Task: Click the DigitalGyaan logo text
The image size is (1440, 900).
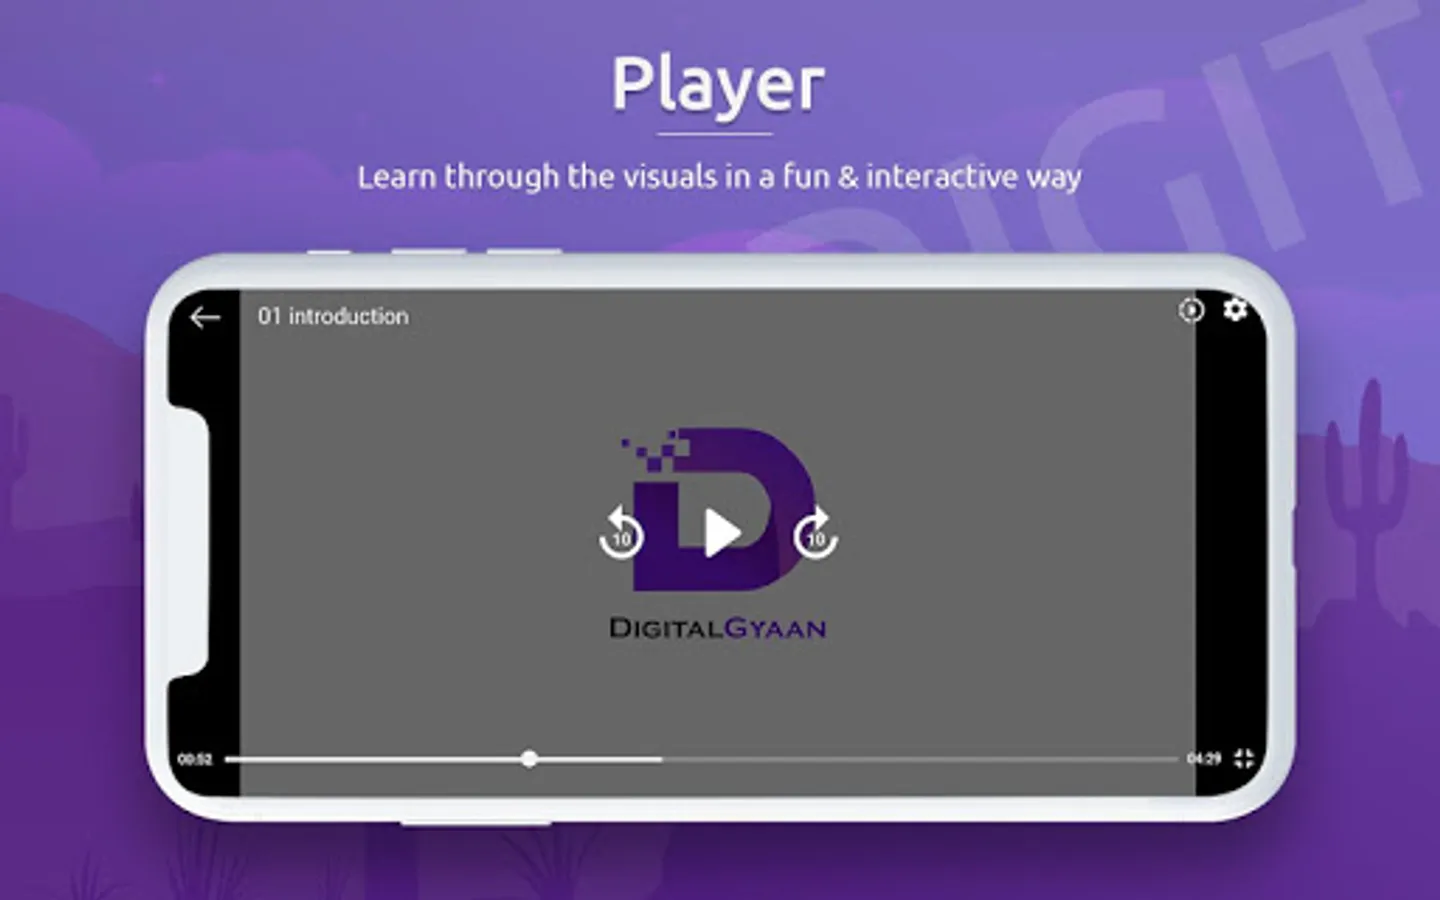Action: coord(718,629)
